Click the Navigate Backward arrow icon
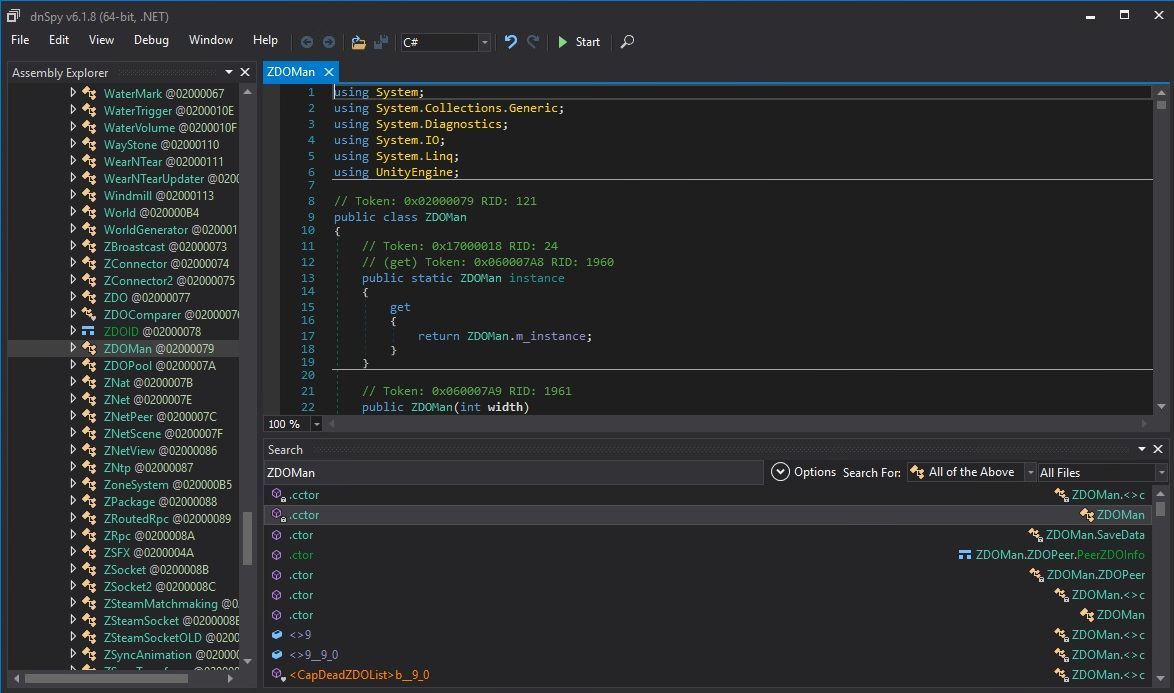The height and width of the screenshot is (693, 1174). point(307,42)
